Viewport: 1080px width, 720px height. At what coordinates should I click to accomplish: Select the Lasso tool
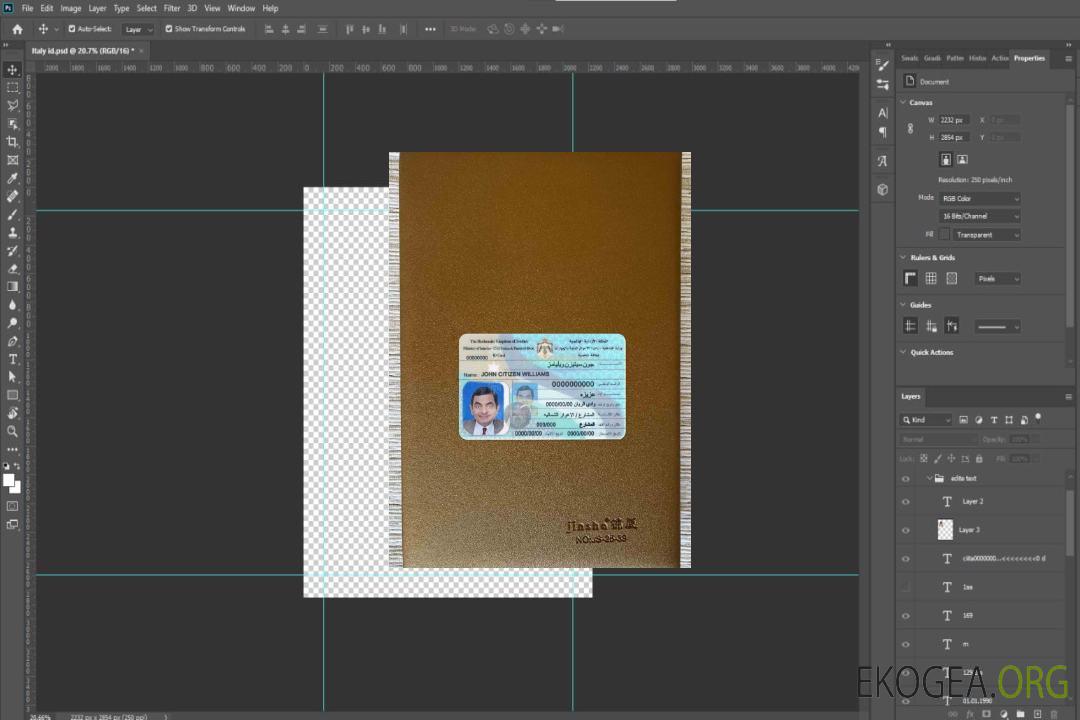tap(13, 105)
